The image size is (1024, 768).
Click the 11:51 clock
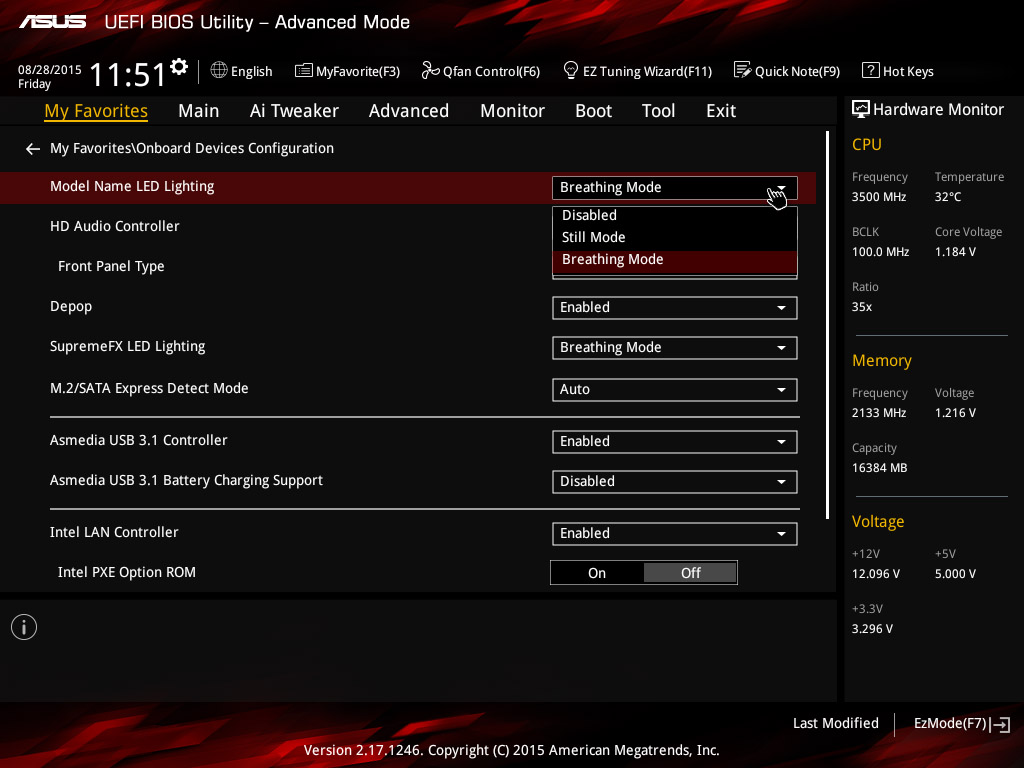point(128,74)
